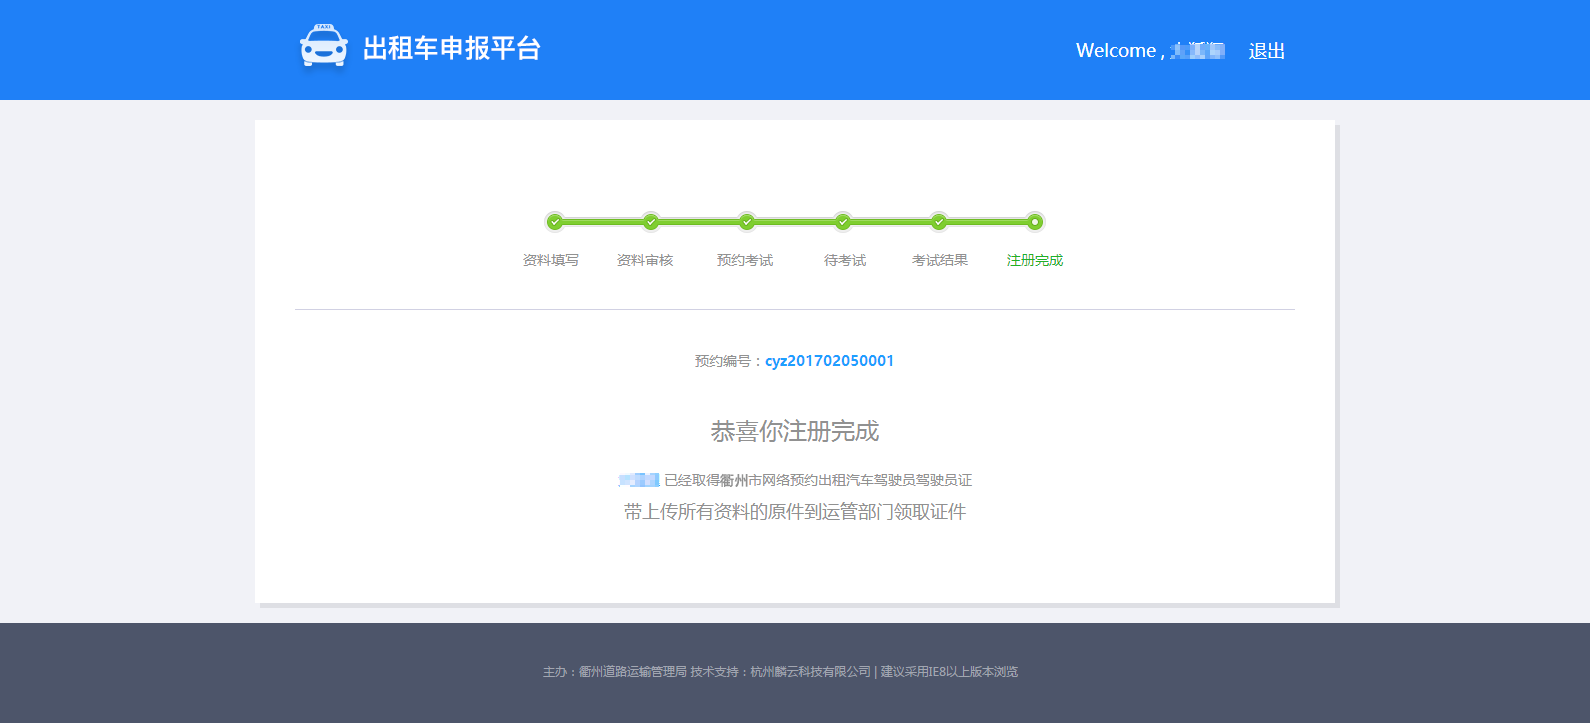Click the taxi logo icon
The image size is (1590, 723).
tap(324, 47)
